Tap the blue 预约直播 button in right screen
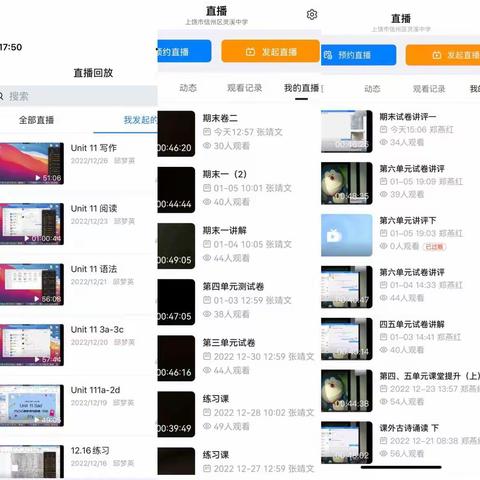The height and width of the screenshot is (480, 480). 359,55
